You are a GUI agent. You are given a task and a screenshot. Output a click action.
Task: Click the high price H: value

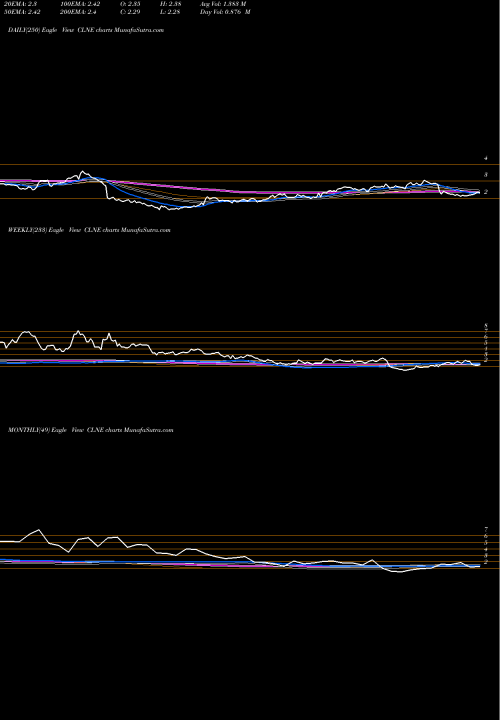point(172,4)
